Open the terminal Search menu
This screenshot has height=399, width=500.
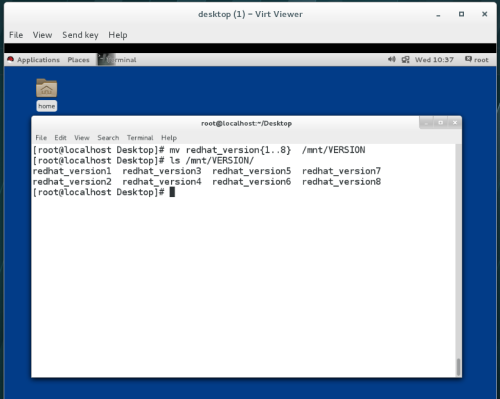[x=108, y=138]
